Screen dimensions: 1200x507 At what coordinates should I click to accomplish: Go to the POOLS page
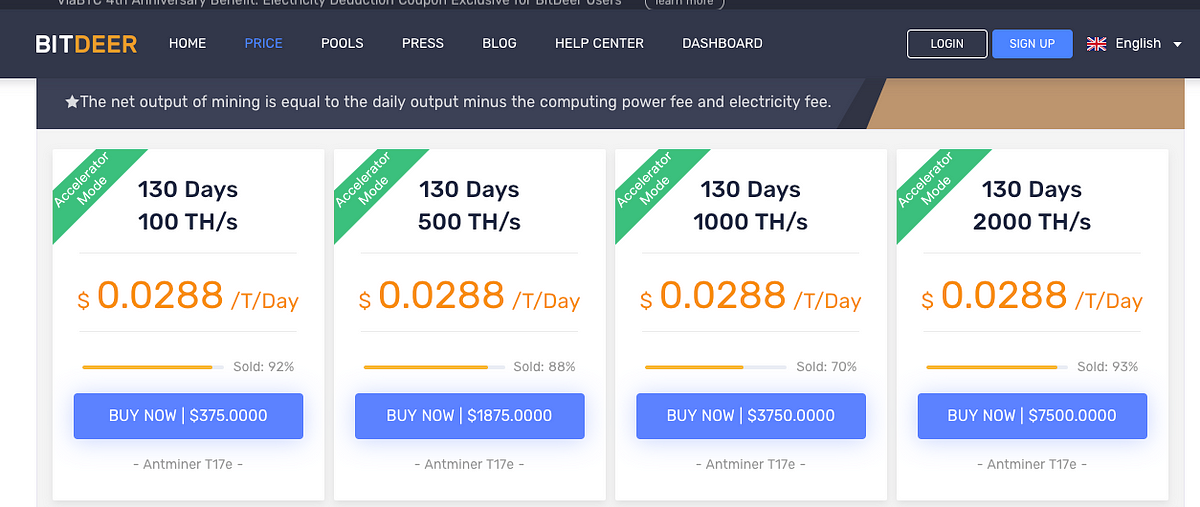[x=342, y=44]
